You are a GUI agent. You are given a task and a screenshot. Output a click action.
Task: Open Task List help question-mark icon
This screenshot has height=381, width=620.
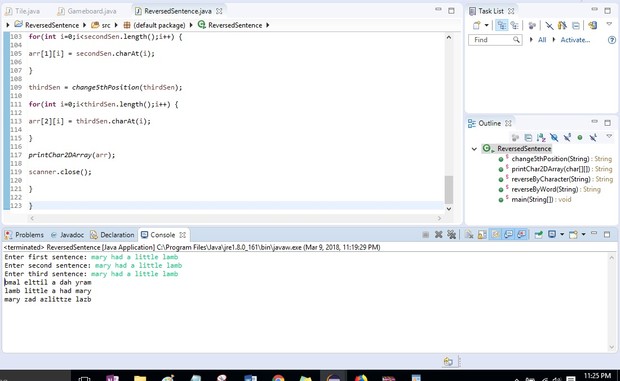612,40
